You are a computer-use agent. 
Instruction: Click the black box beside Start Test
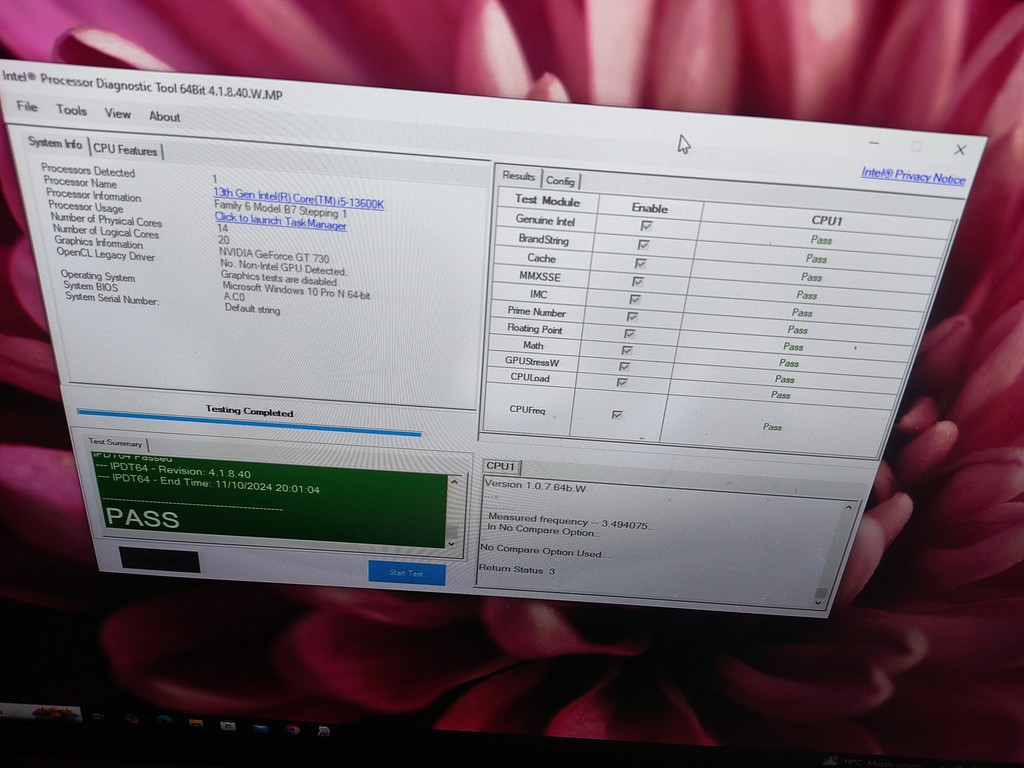tap(159, 560)
